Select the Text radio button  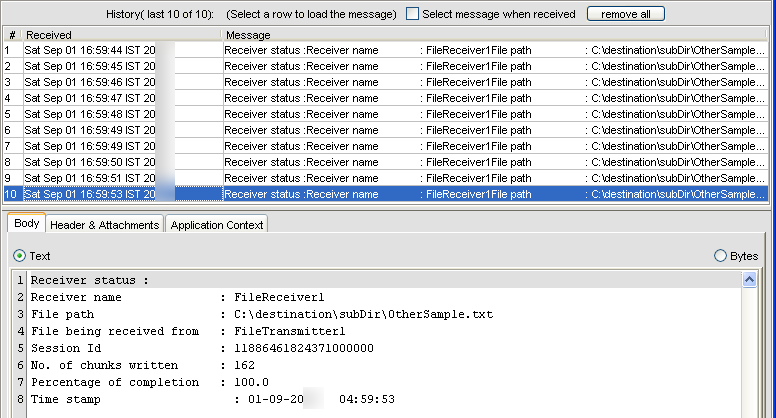pyautogui.click(x=19, y=256)
